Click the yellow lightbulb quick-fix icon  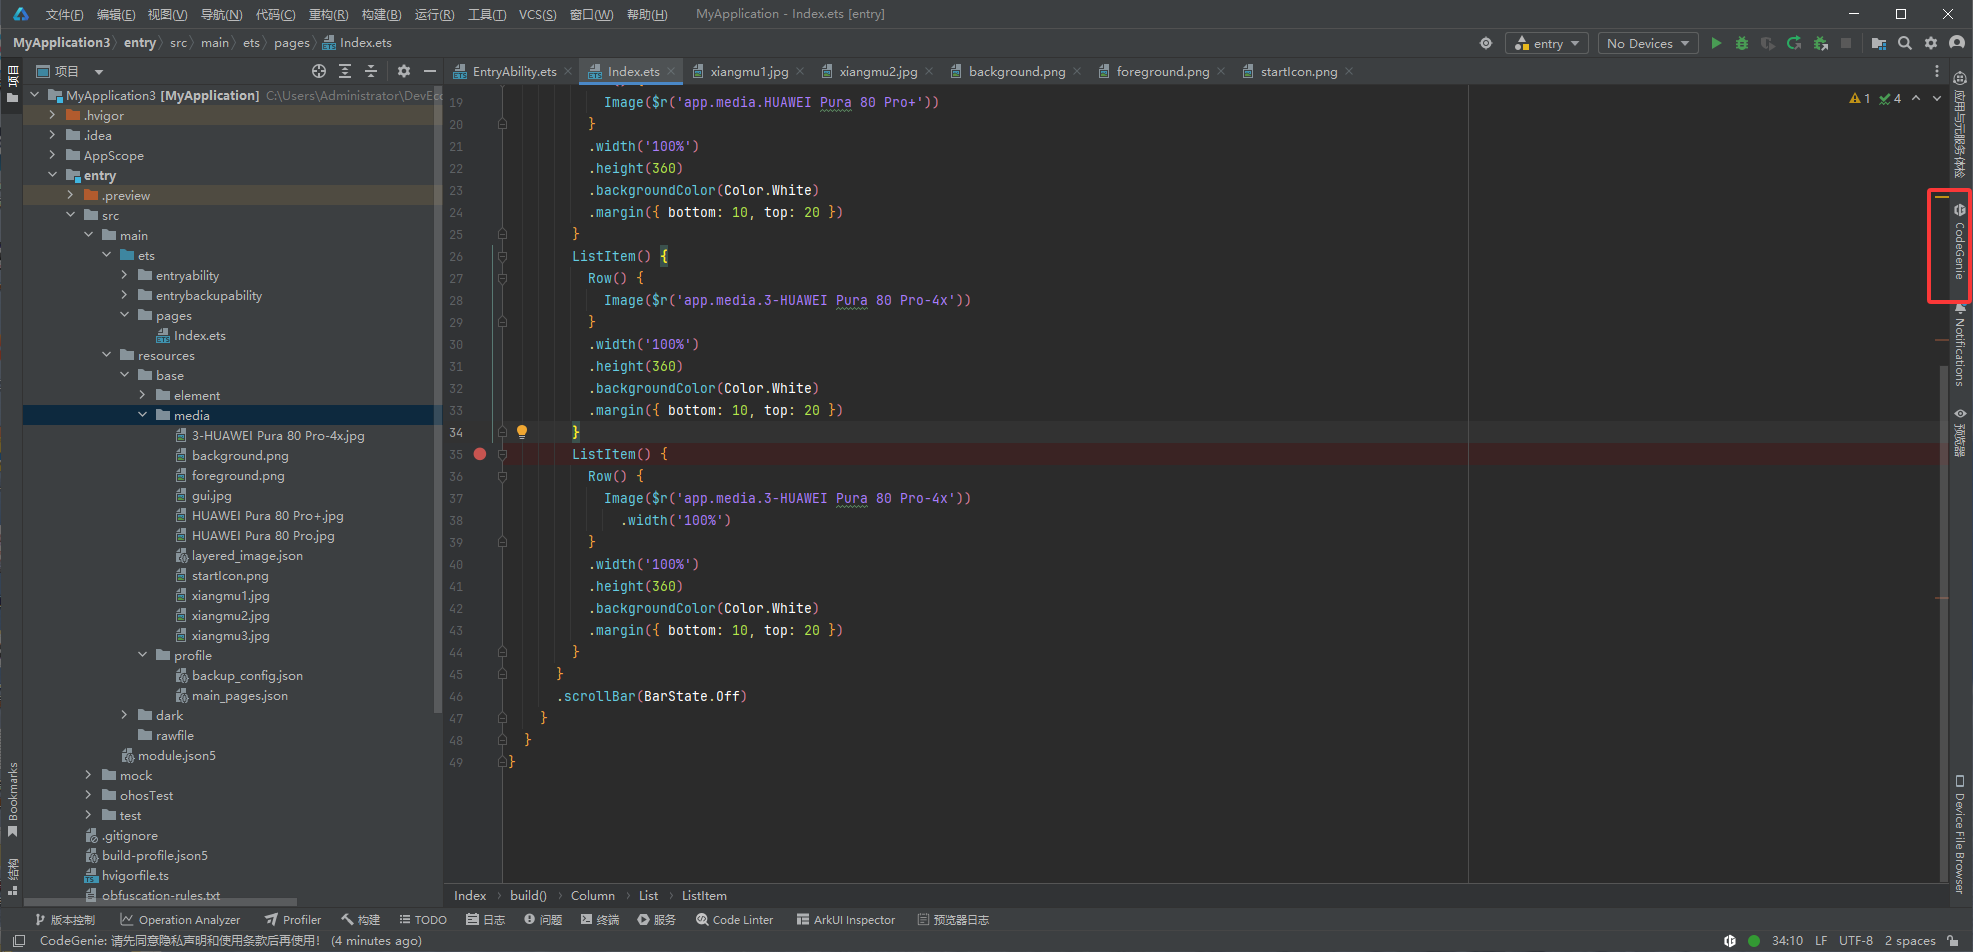point(521,432)
